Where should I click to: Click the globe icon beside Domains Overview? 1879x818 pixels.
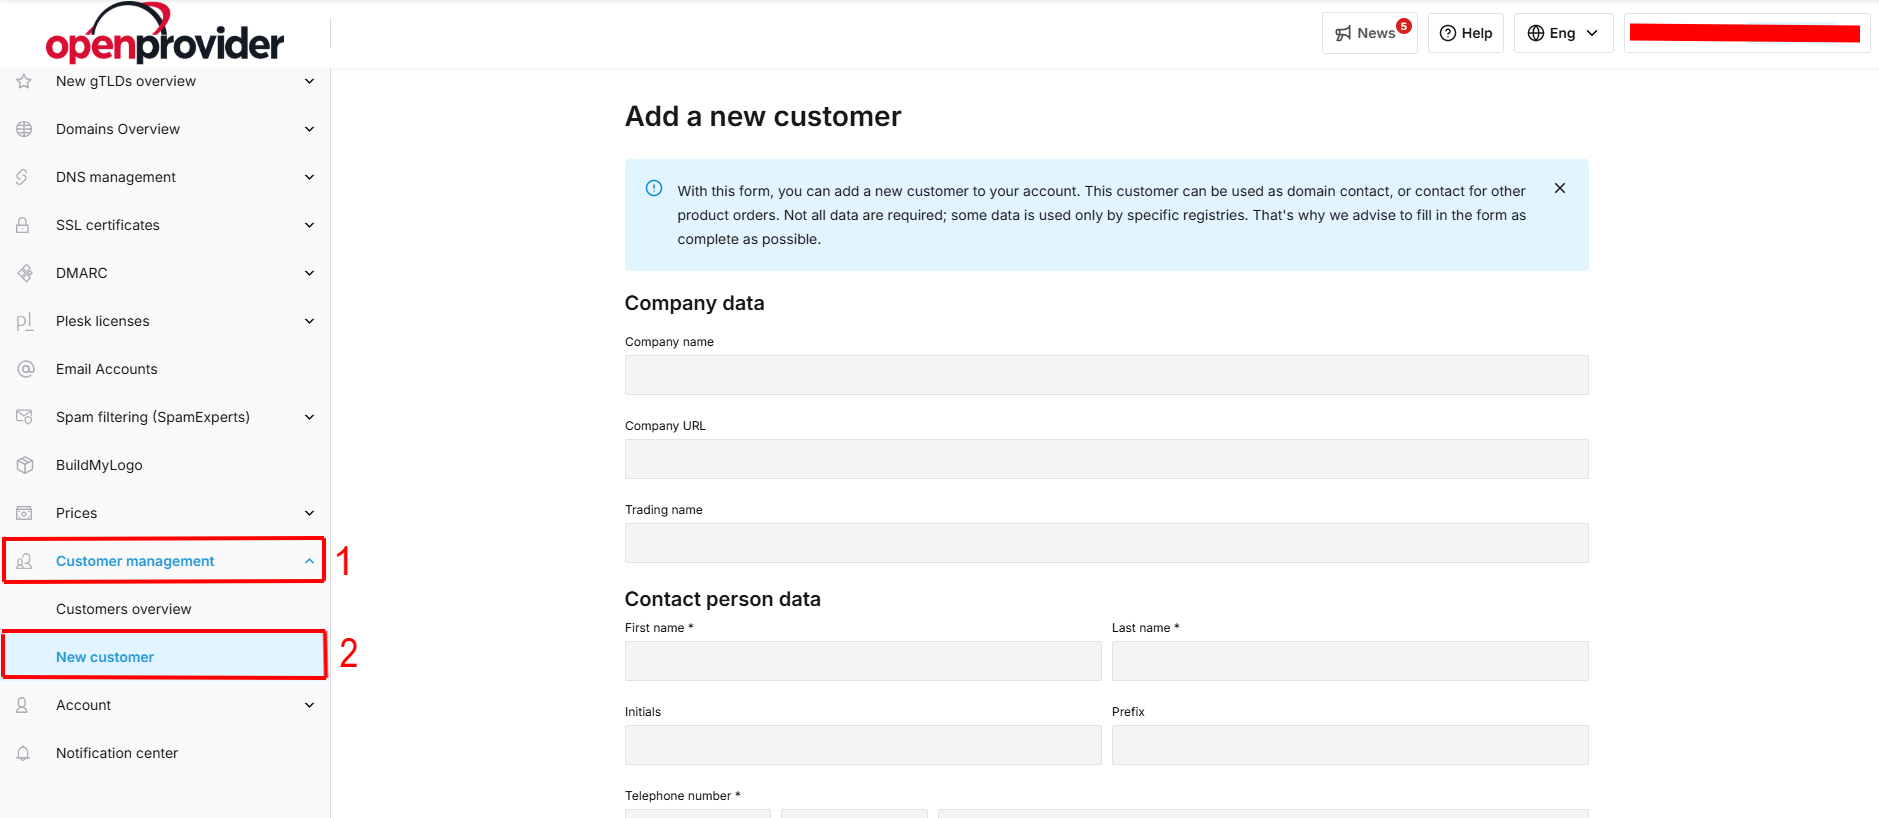24,129
